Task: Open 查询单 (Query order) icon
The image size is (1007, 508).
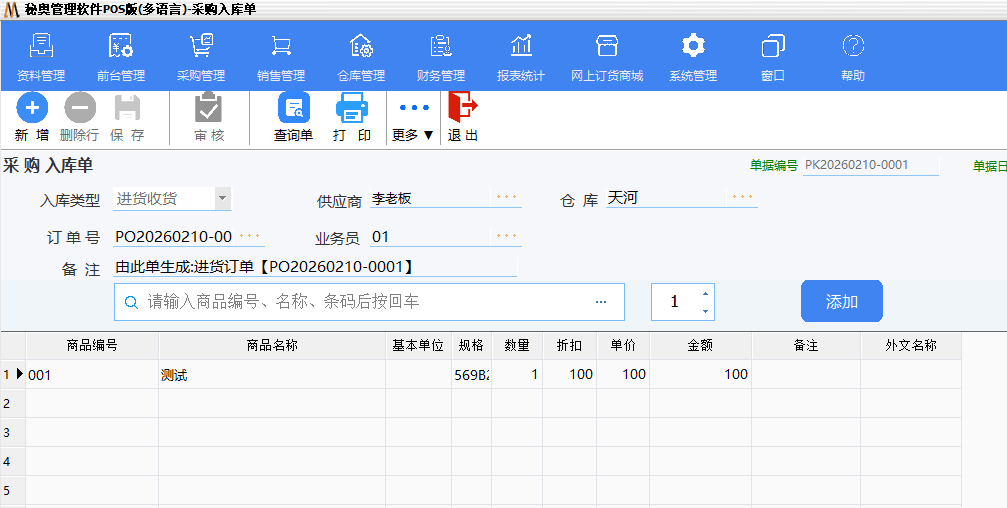Action: (293, 108)
